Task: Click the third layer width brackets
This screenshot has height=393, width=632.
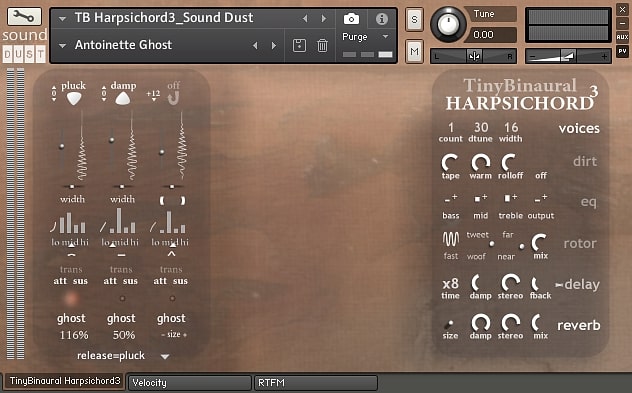Action: click(172, 200)
